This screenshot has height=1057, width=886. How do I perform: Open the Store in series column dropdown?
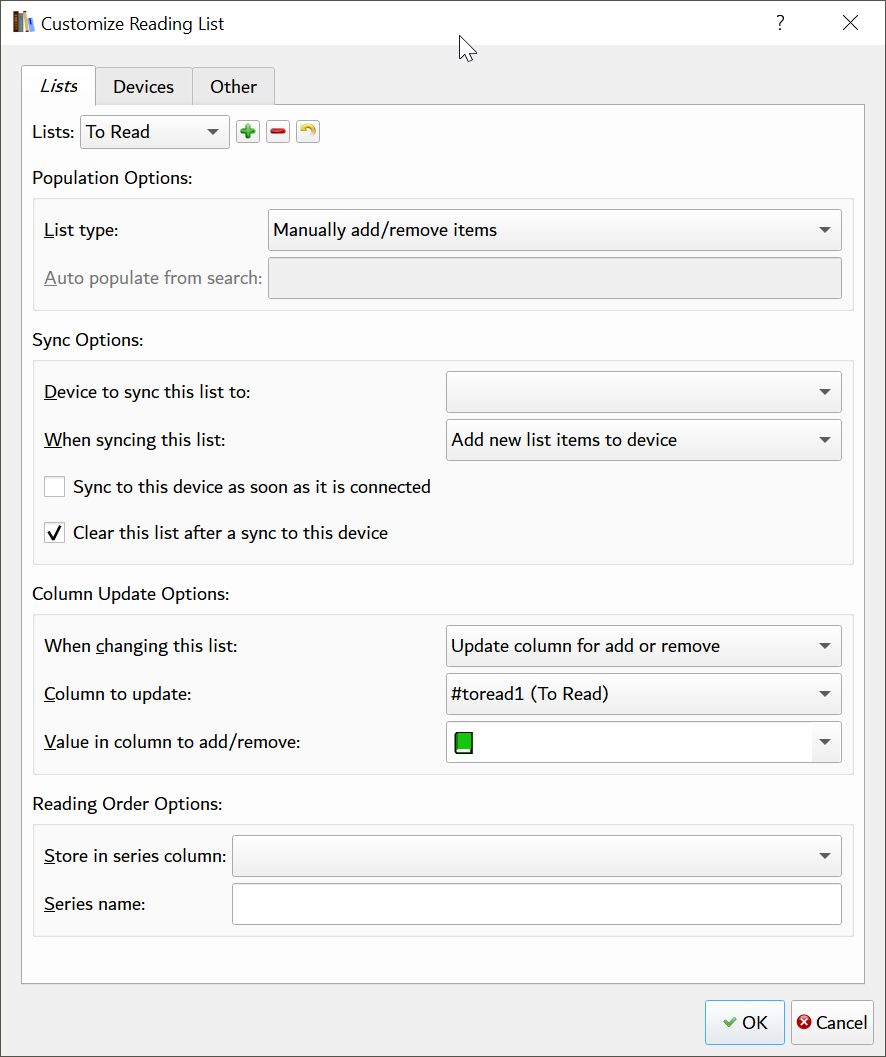(x=536, y=856)
